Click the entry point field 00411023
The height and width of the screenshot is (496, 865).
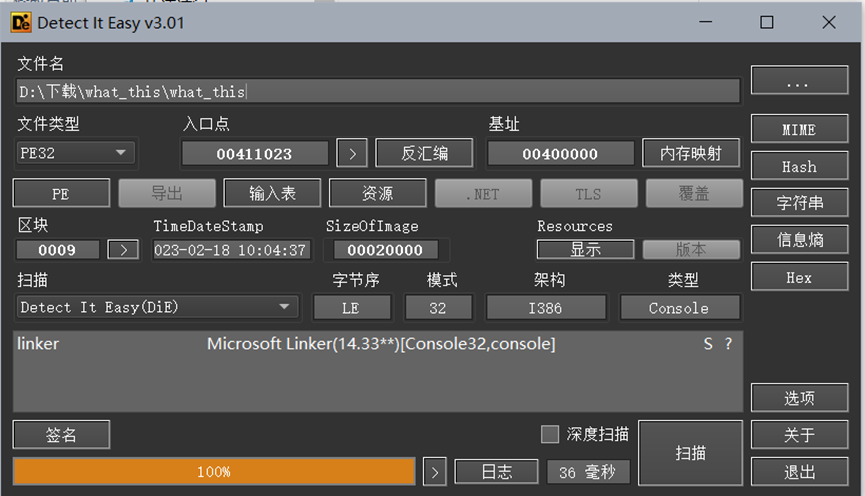point(255,153)
